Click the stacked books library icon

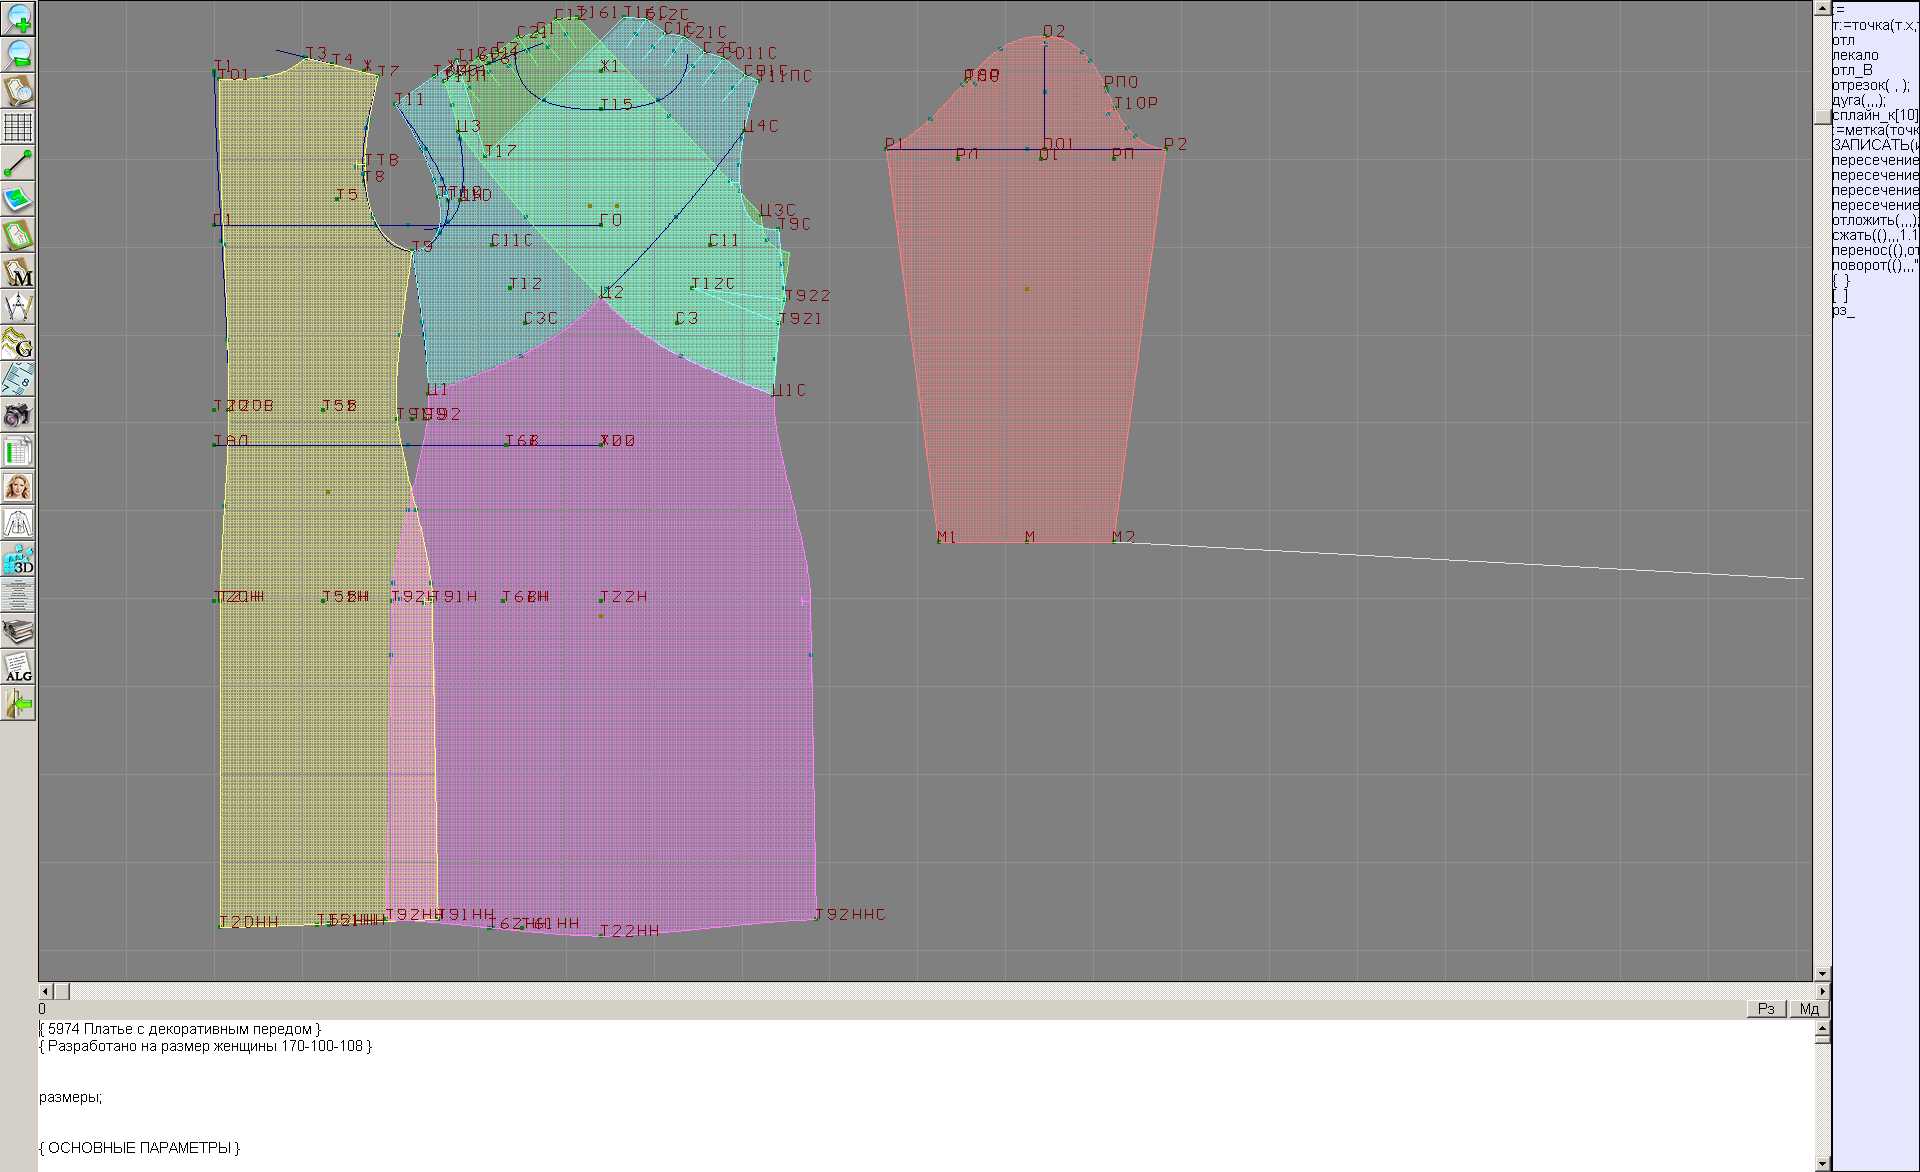click(18, 631)
